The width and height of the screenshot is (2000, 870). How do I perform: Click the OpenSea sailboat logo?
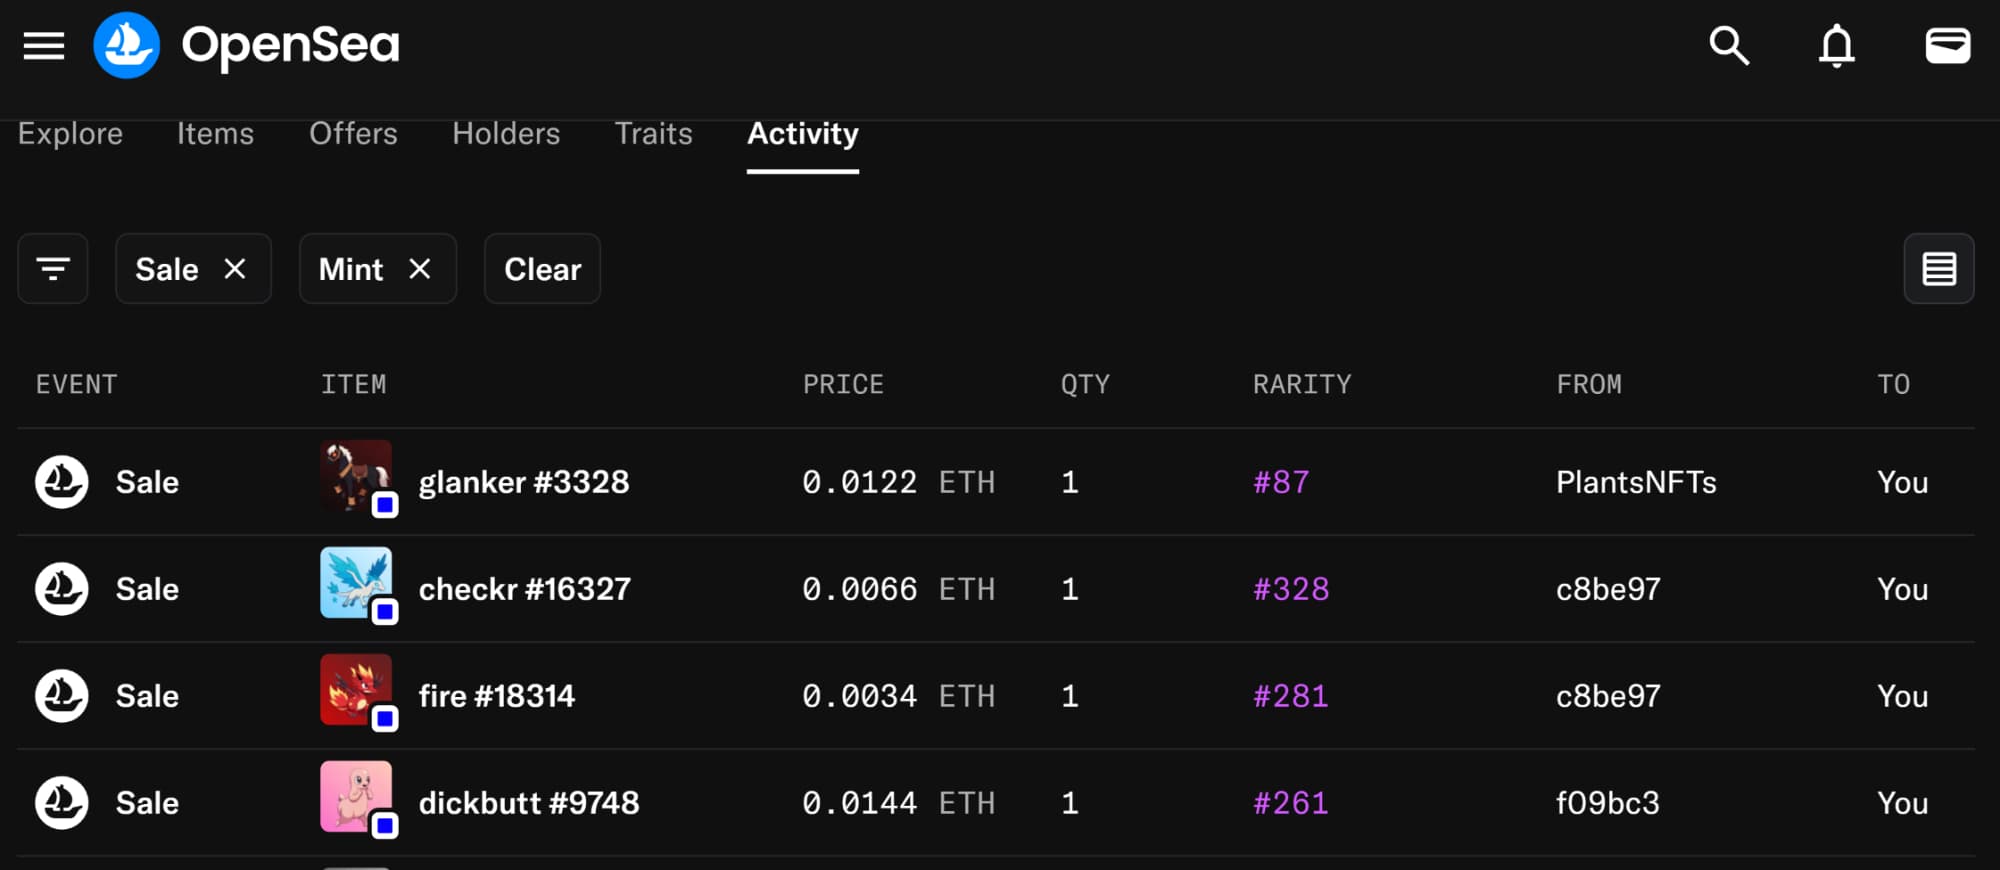click(x=127, y=45)
